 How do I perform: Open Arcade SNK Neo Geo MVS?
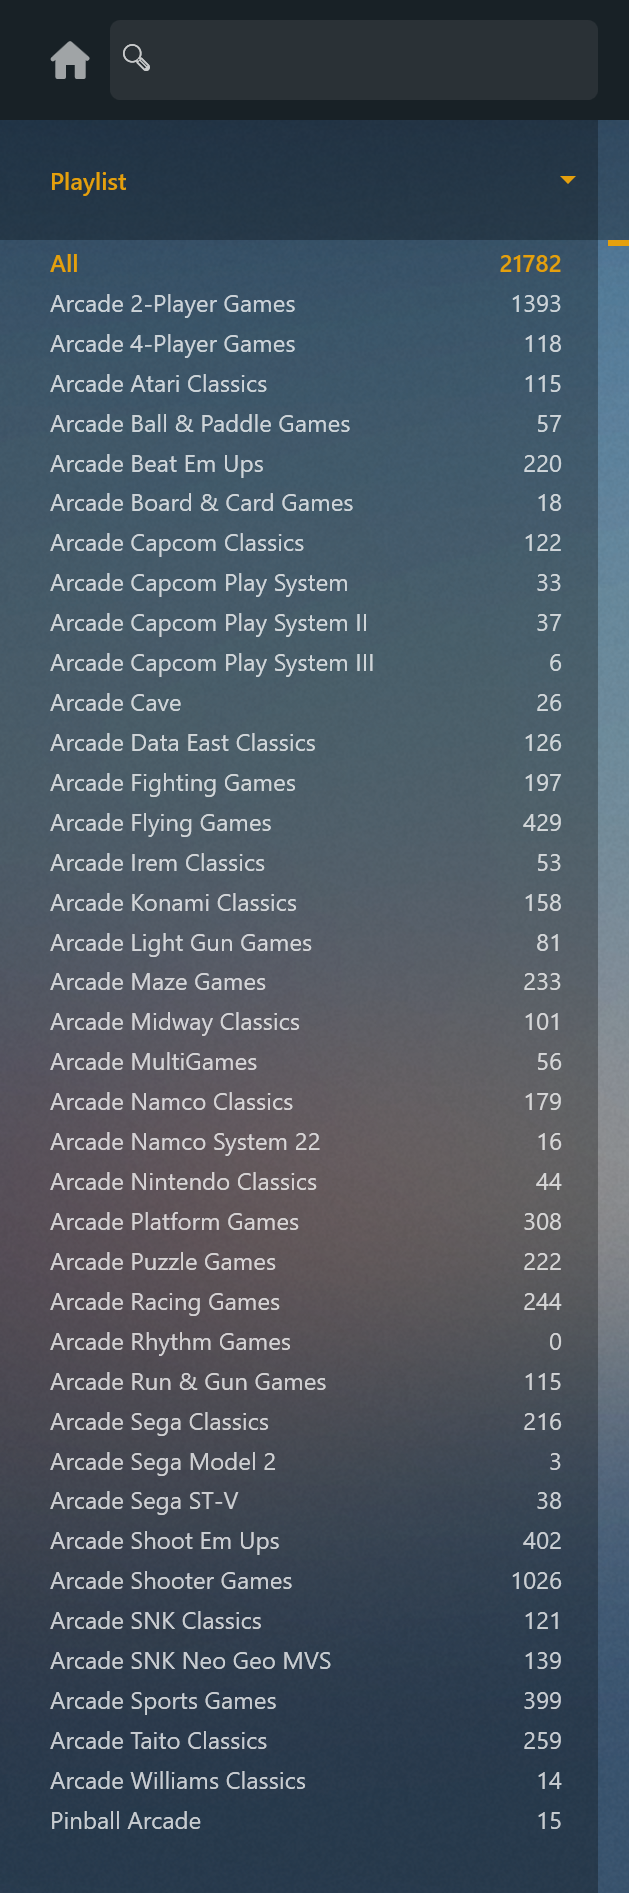(x=191, y=1661)
